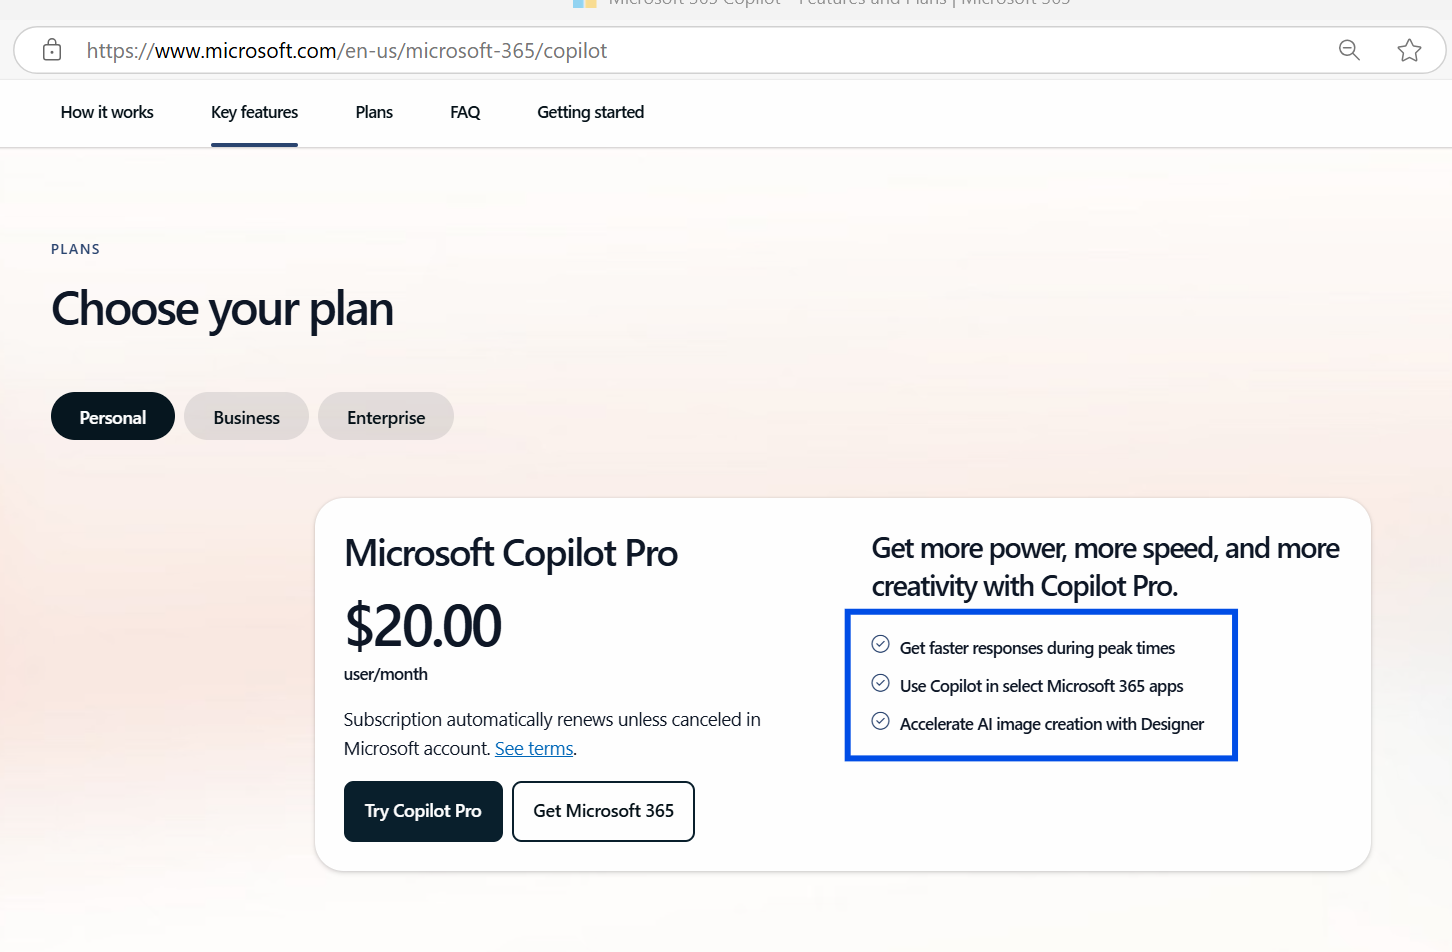This screenshot has width=1452, height=952.
Task: Switch to Enterprise plan option
Action: tap(386, 417)
